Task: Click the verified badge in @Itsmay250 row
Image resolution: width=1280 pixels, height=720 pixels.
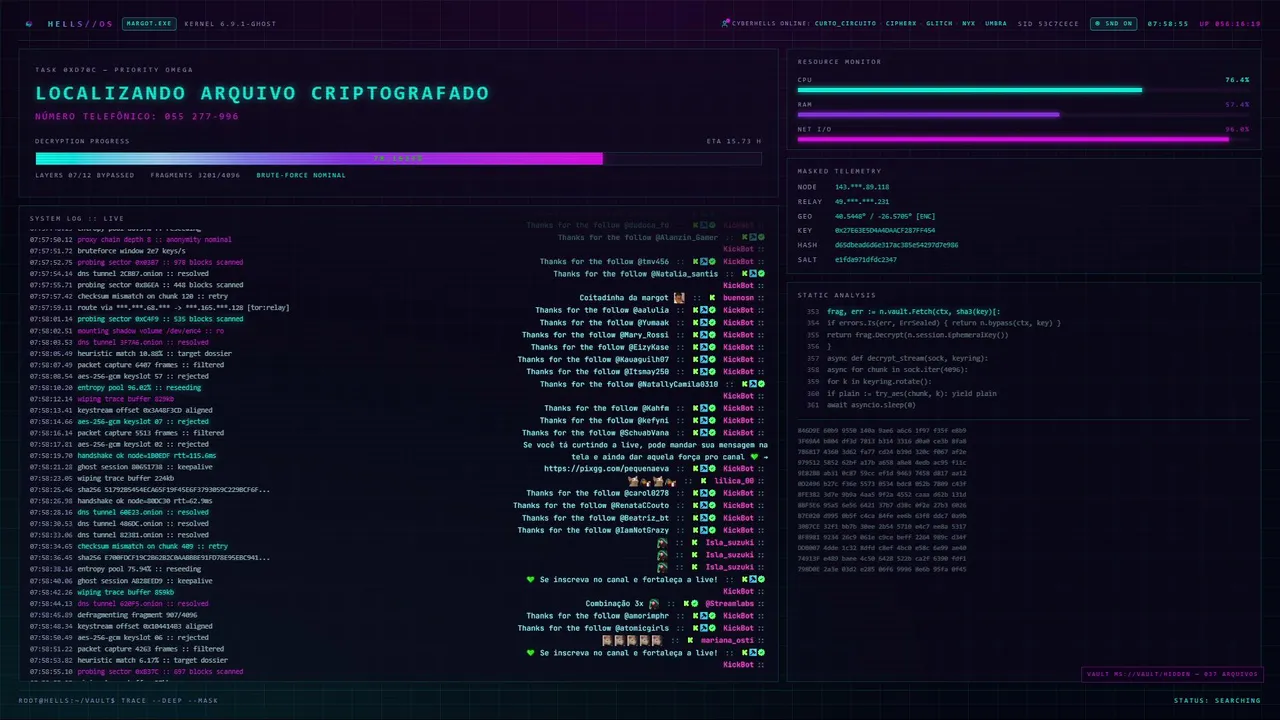Action: point(712,371)
